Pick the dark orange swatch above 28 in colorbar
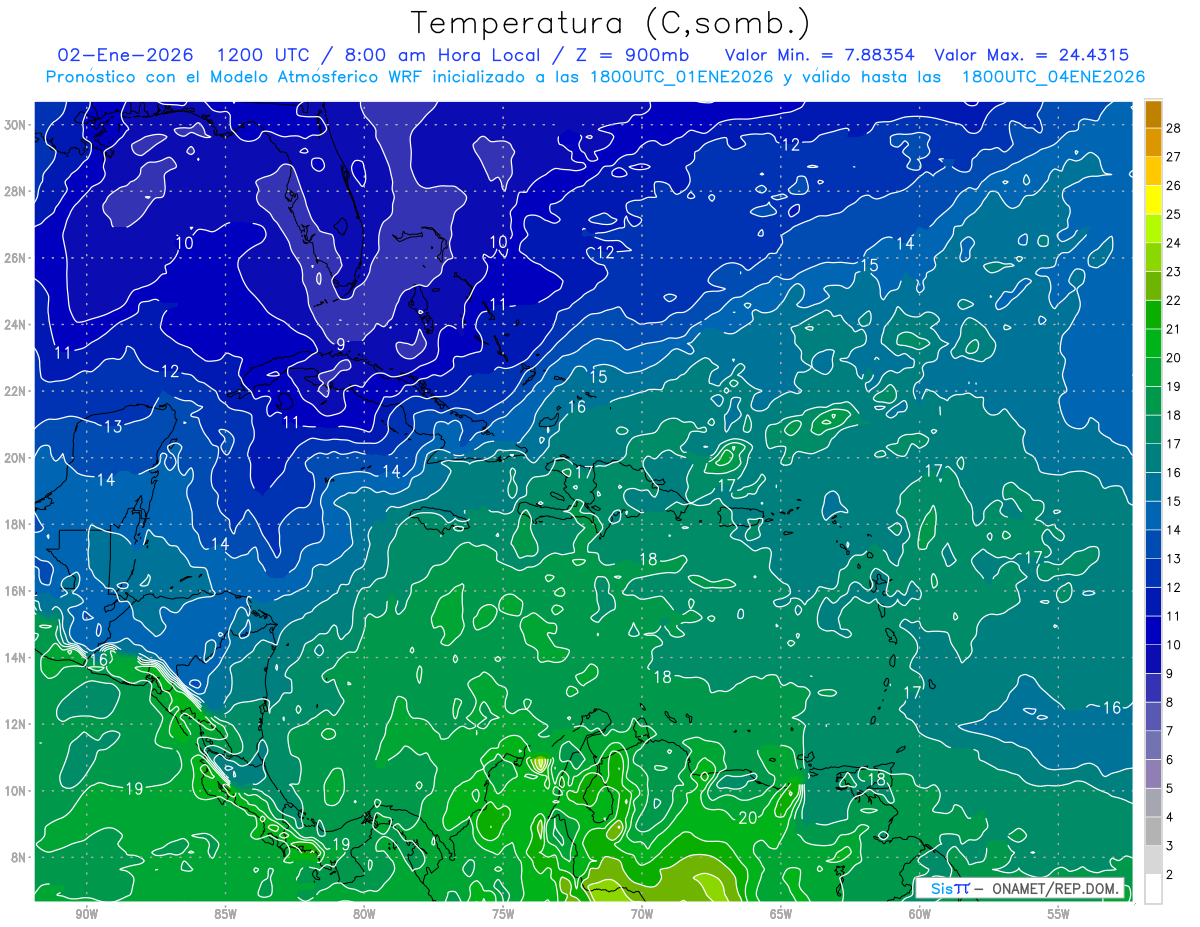 tap(1153, 114)
